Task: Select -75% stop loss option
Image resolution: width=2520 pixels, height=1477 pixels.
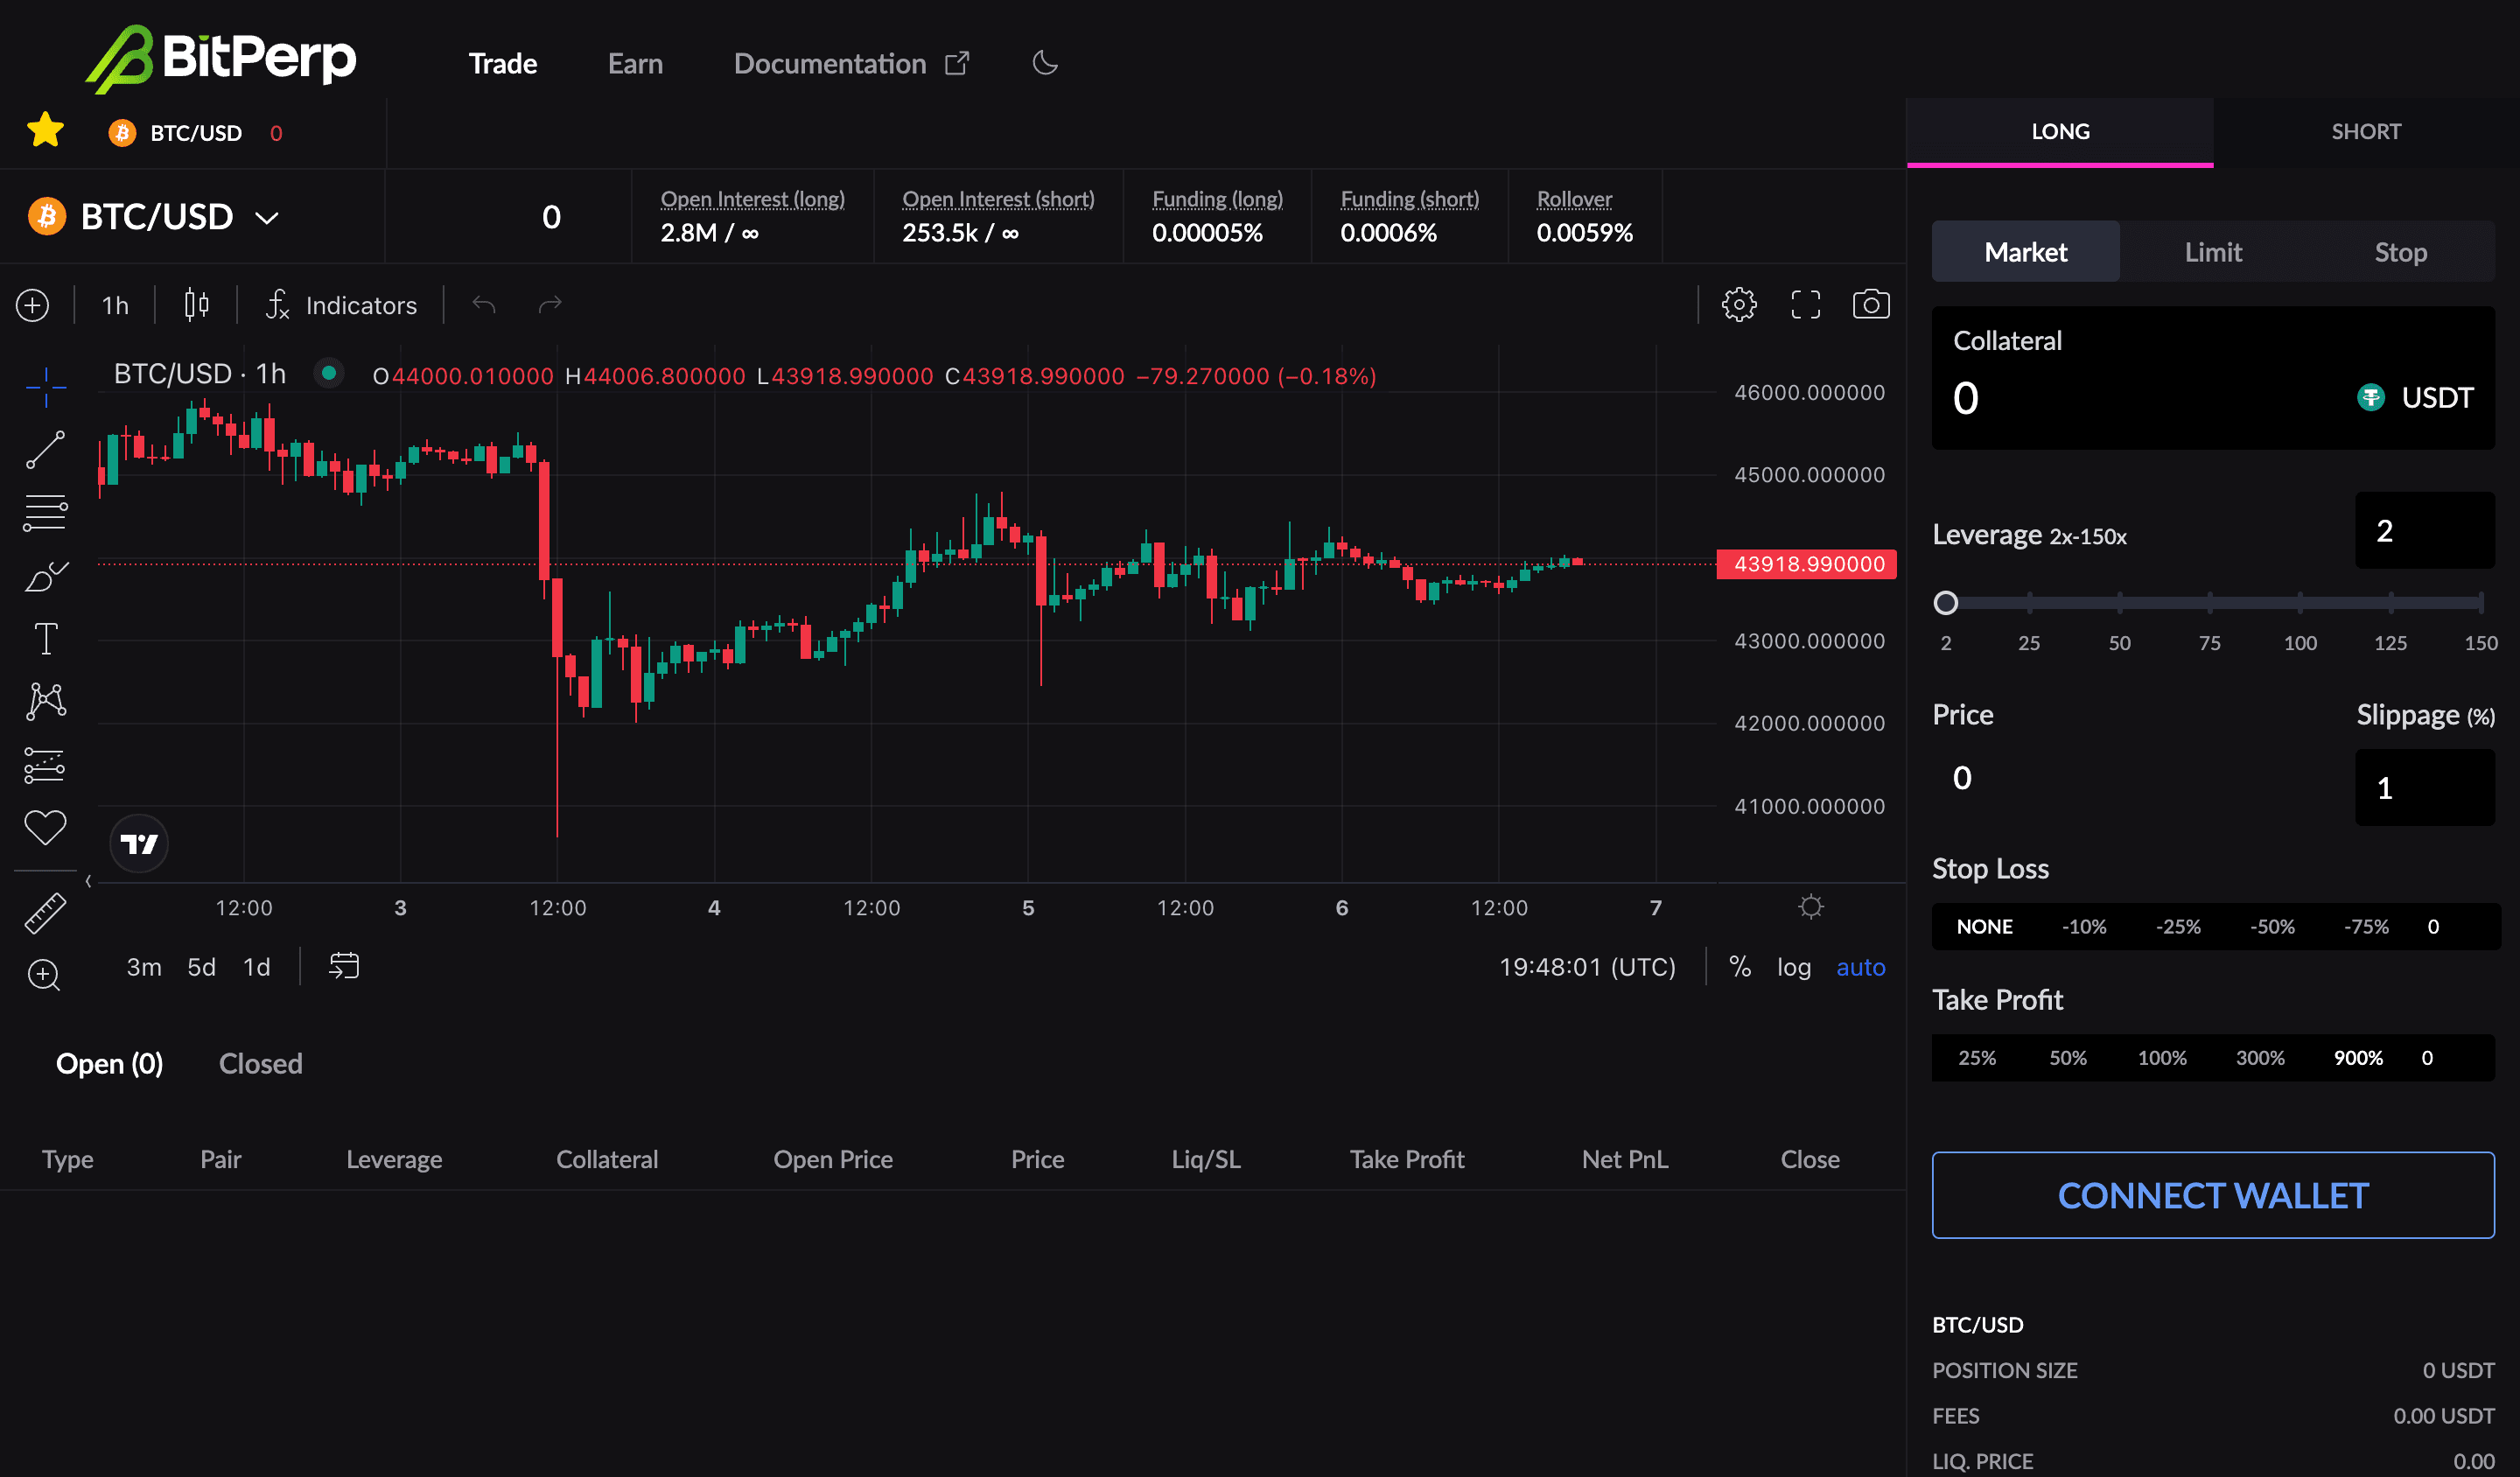Action: tap(2366, 926)
